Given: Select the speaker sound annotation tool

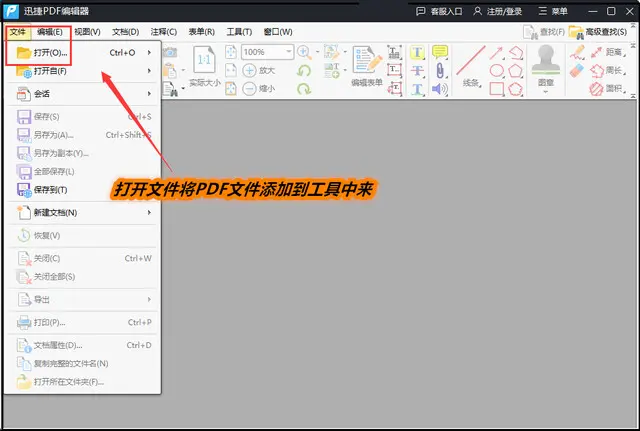Looking at the screenshot, I should pyautogui.click(x=440, y=89).
